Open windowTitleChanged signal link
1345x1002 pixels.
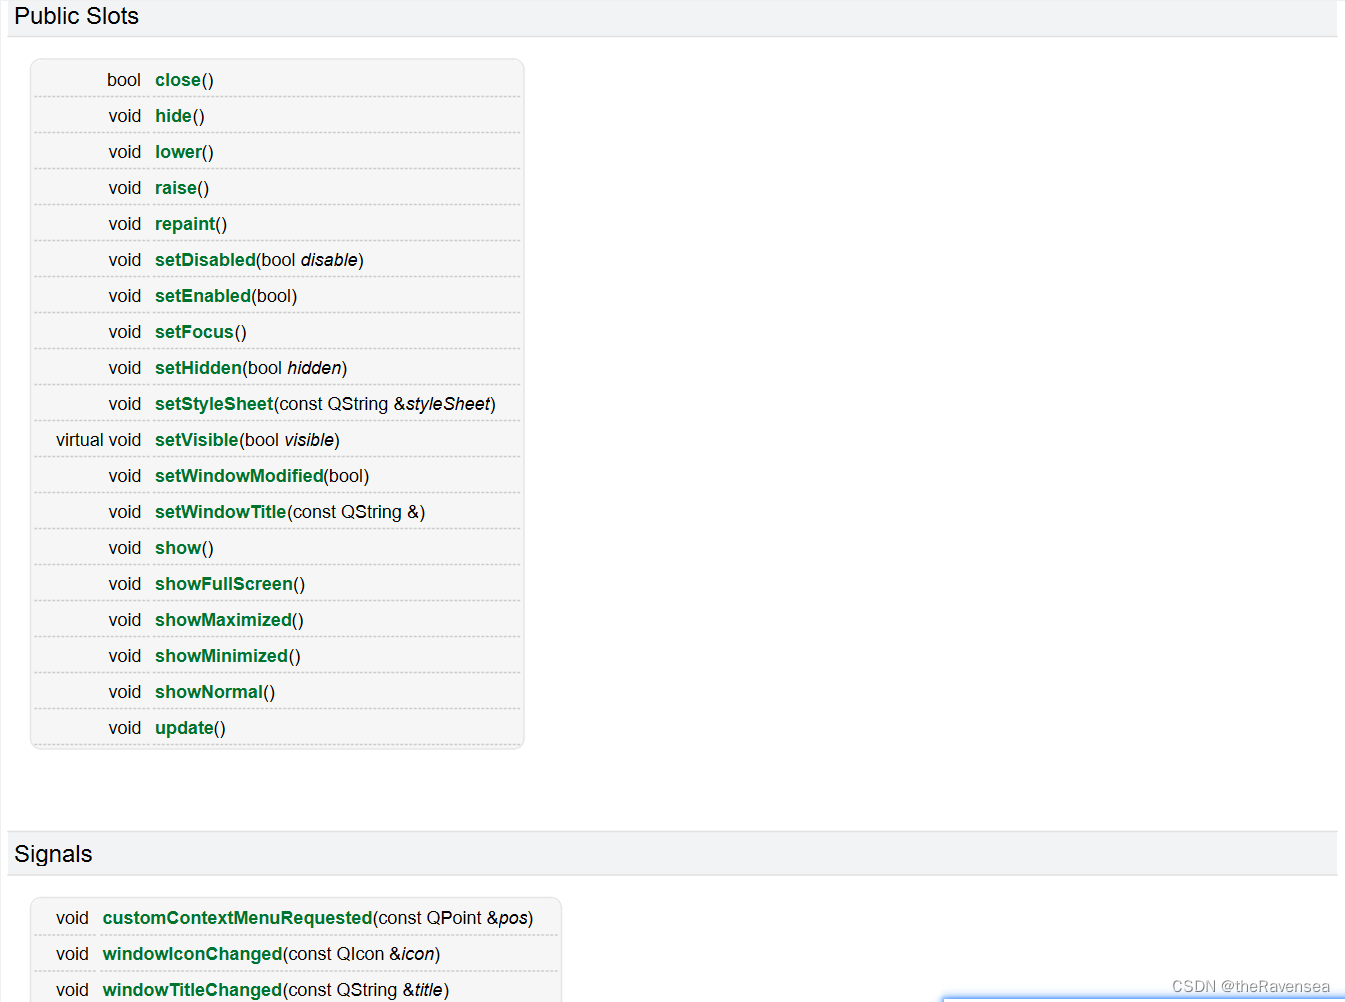(x=192, y=990)
